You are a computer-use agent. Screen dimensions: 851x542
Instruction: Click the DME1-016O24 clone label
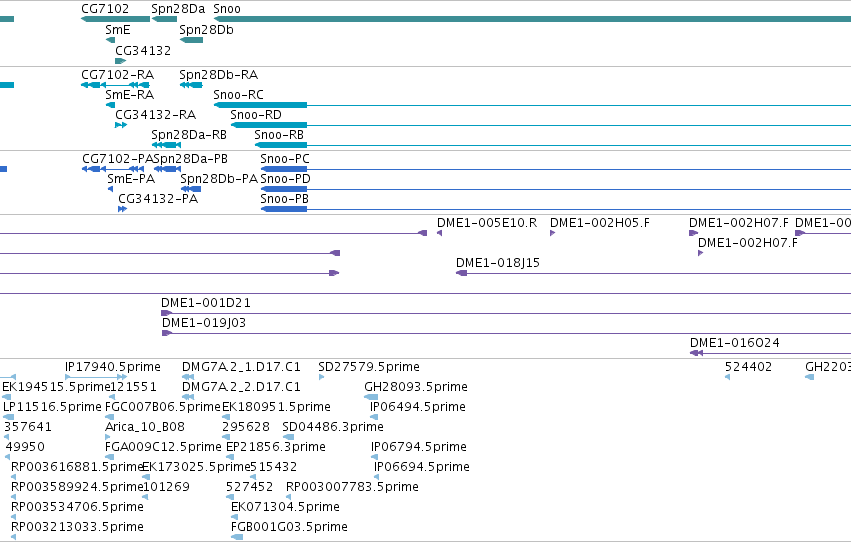734,343
